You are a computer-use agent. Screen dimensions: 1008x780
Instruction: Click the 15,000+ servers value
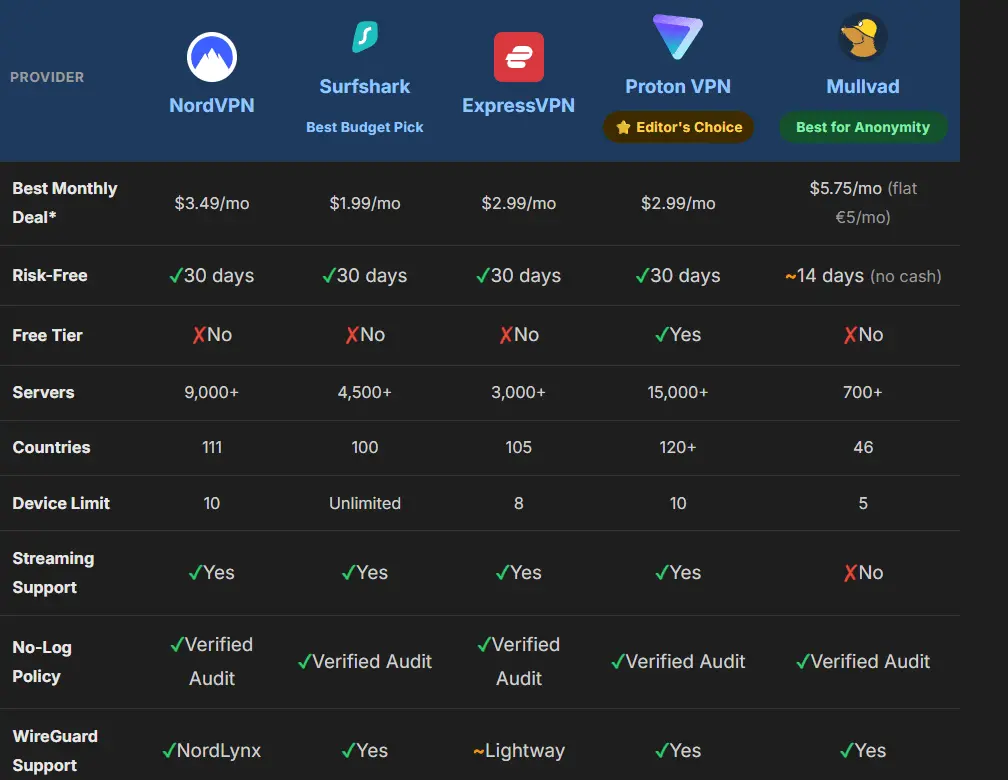tap(678, 392)
